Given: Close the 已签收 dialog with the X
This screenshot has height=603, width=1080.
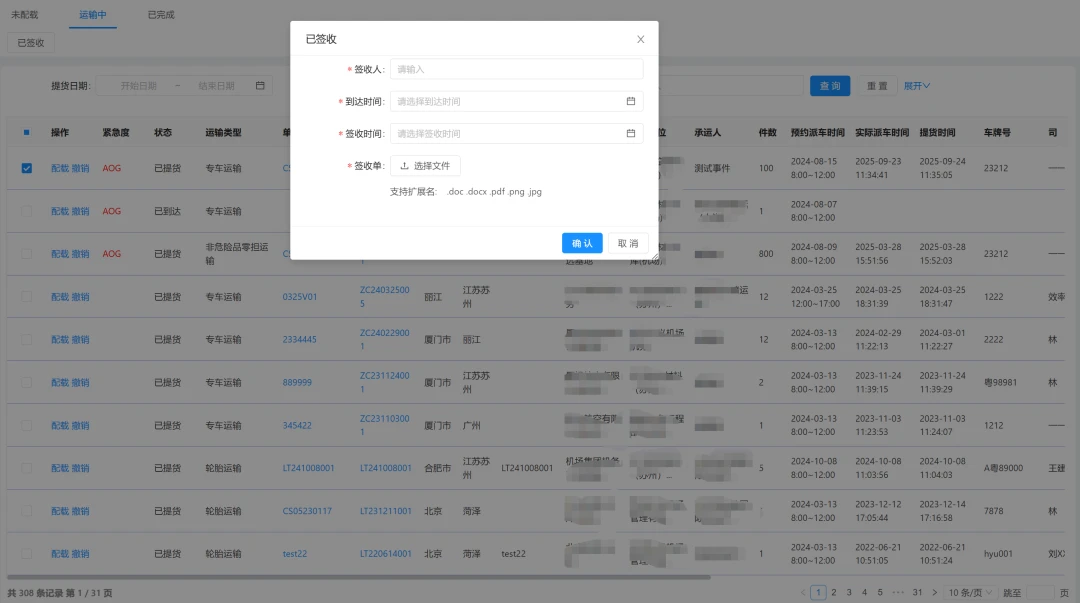Looking at the screenshot, I should point(640,39).
